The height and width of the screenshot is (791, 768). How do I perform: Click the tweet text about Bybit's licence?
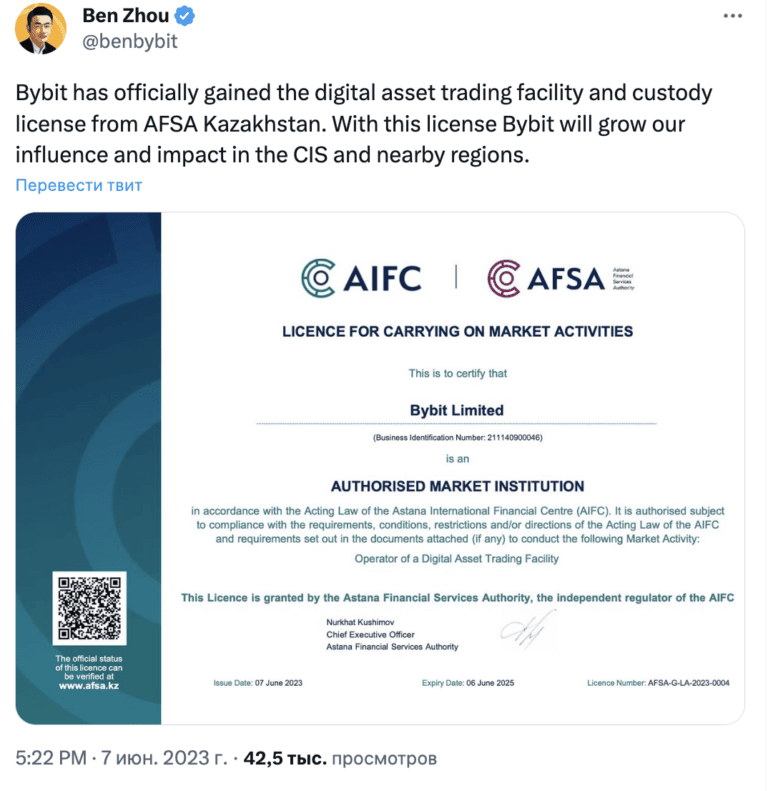364,125
